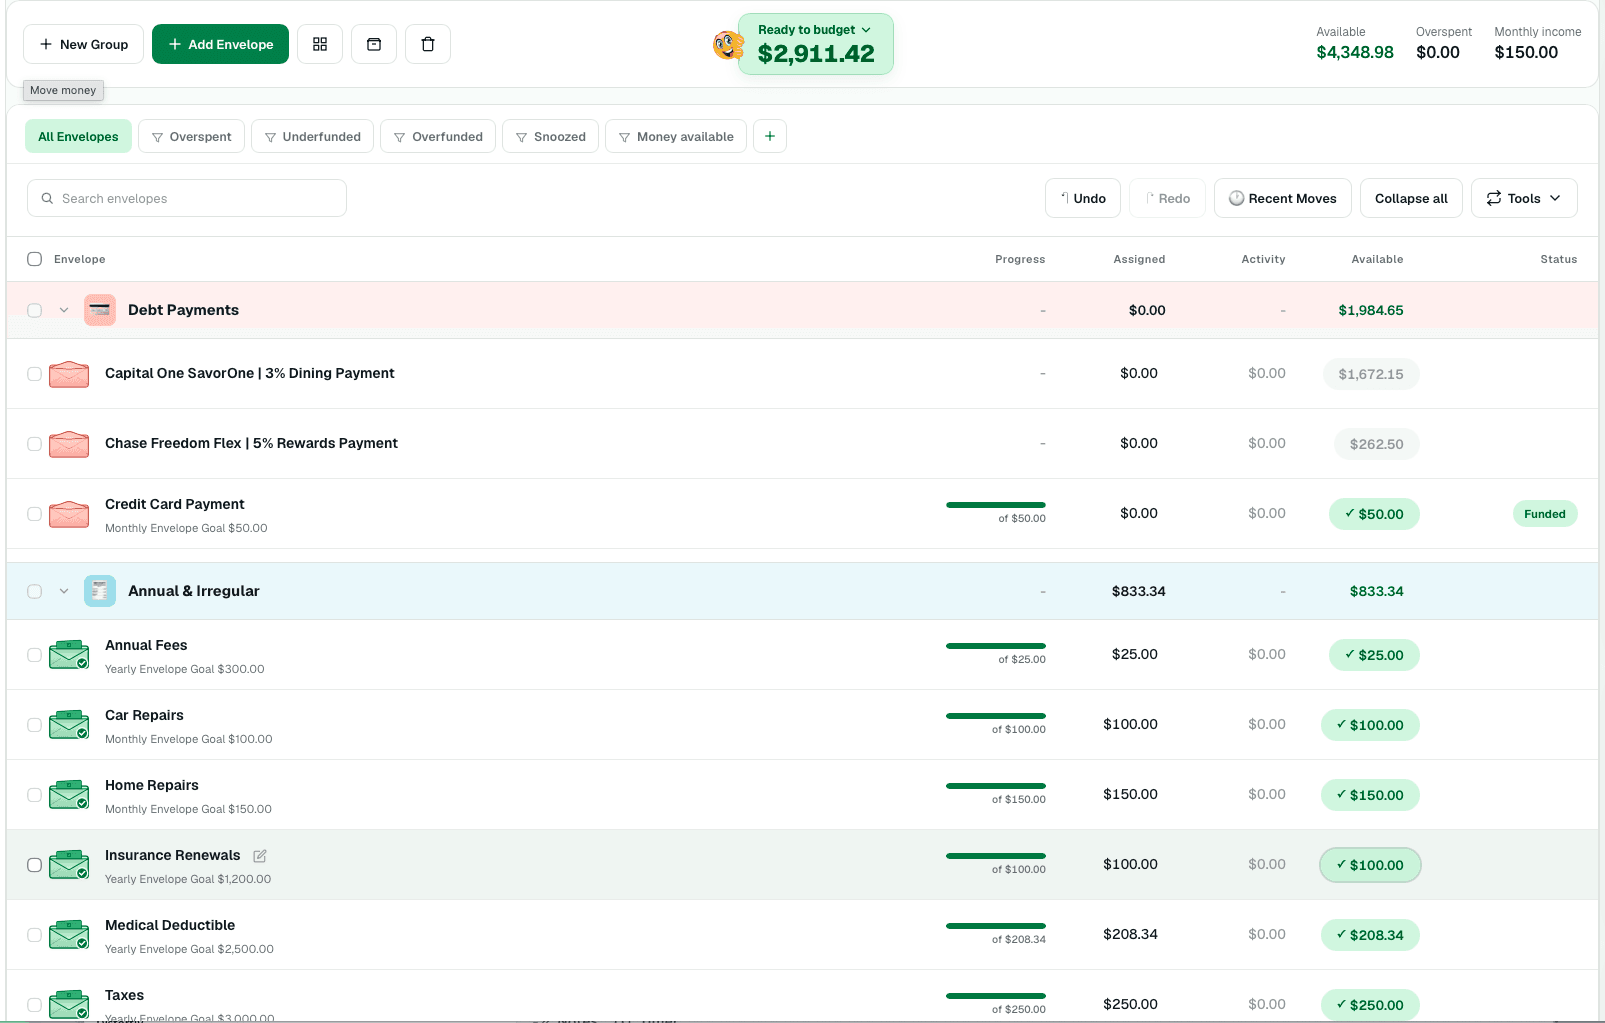Image resolution: width=1605 pixels, height=1023 pixels.
Task: Click the Monthly income $150.00 value
Action: click(1526, 52)
